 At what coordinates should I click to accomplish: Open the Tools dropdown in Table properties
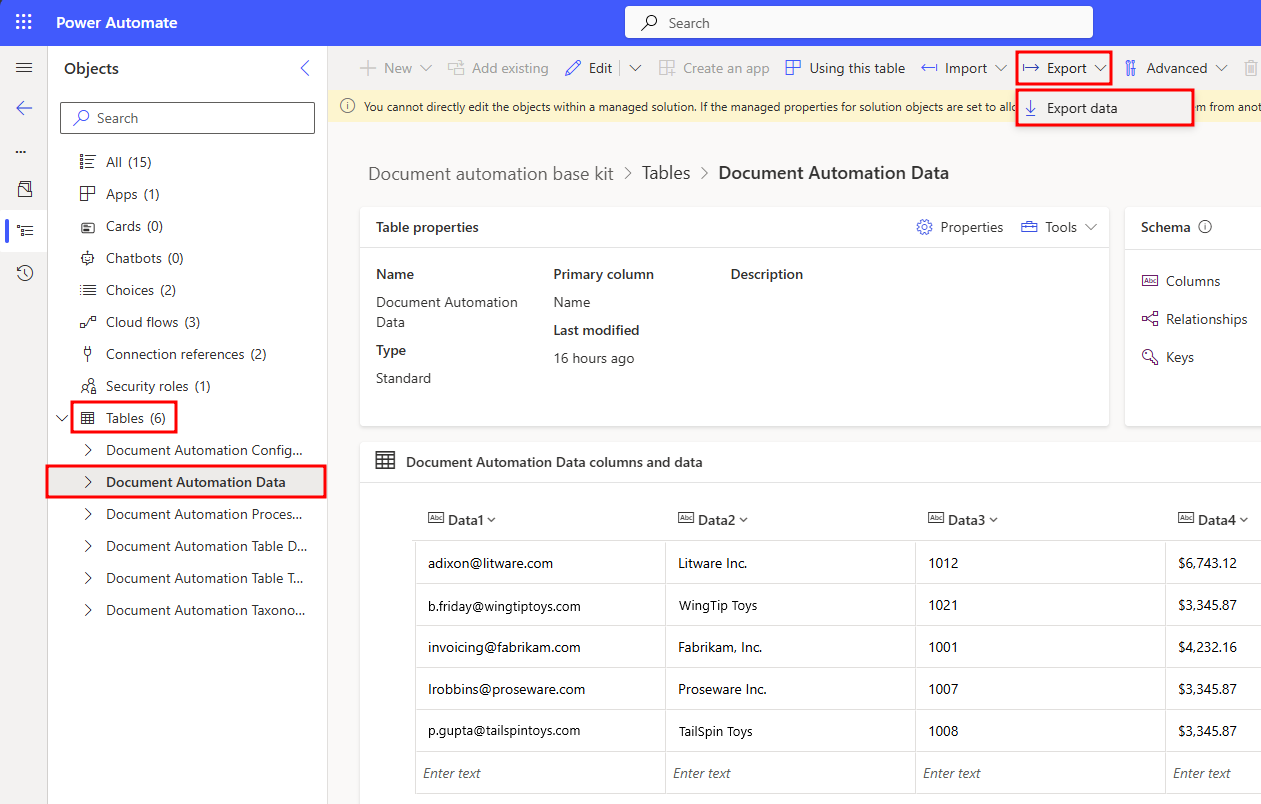pos(1059,227)
